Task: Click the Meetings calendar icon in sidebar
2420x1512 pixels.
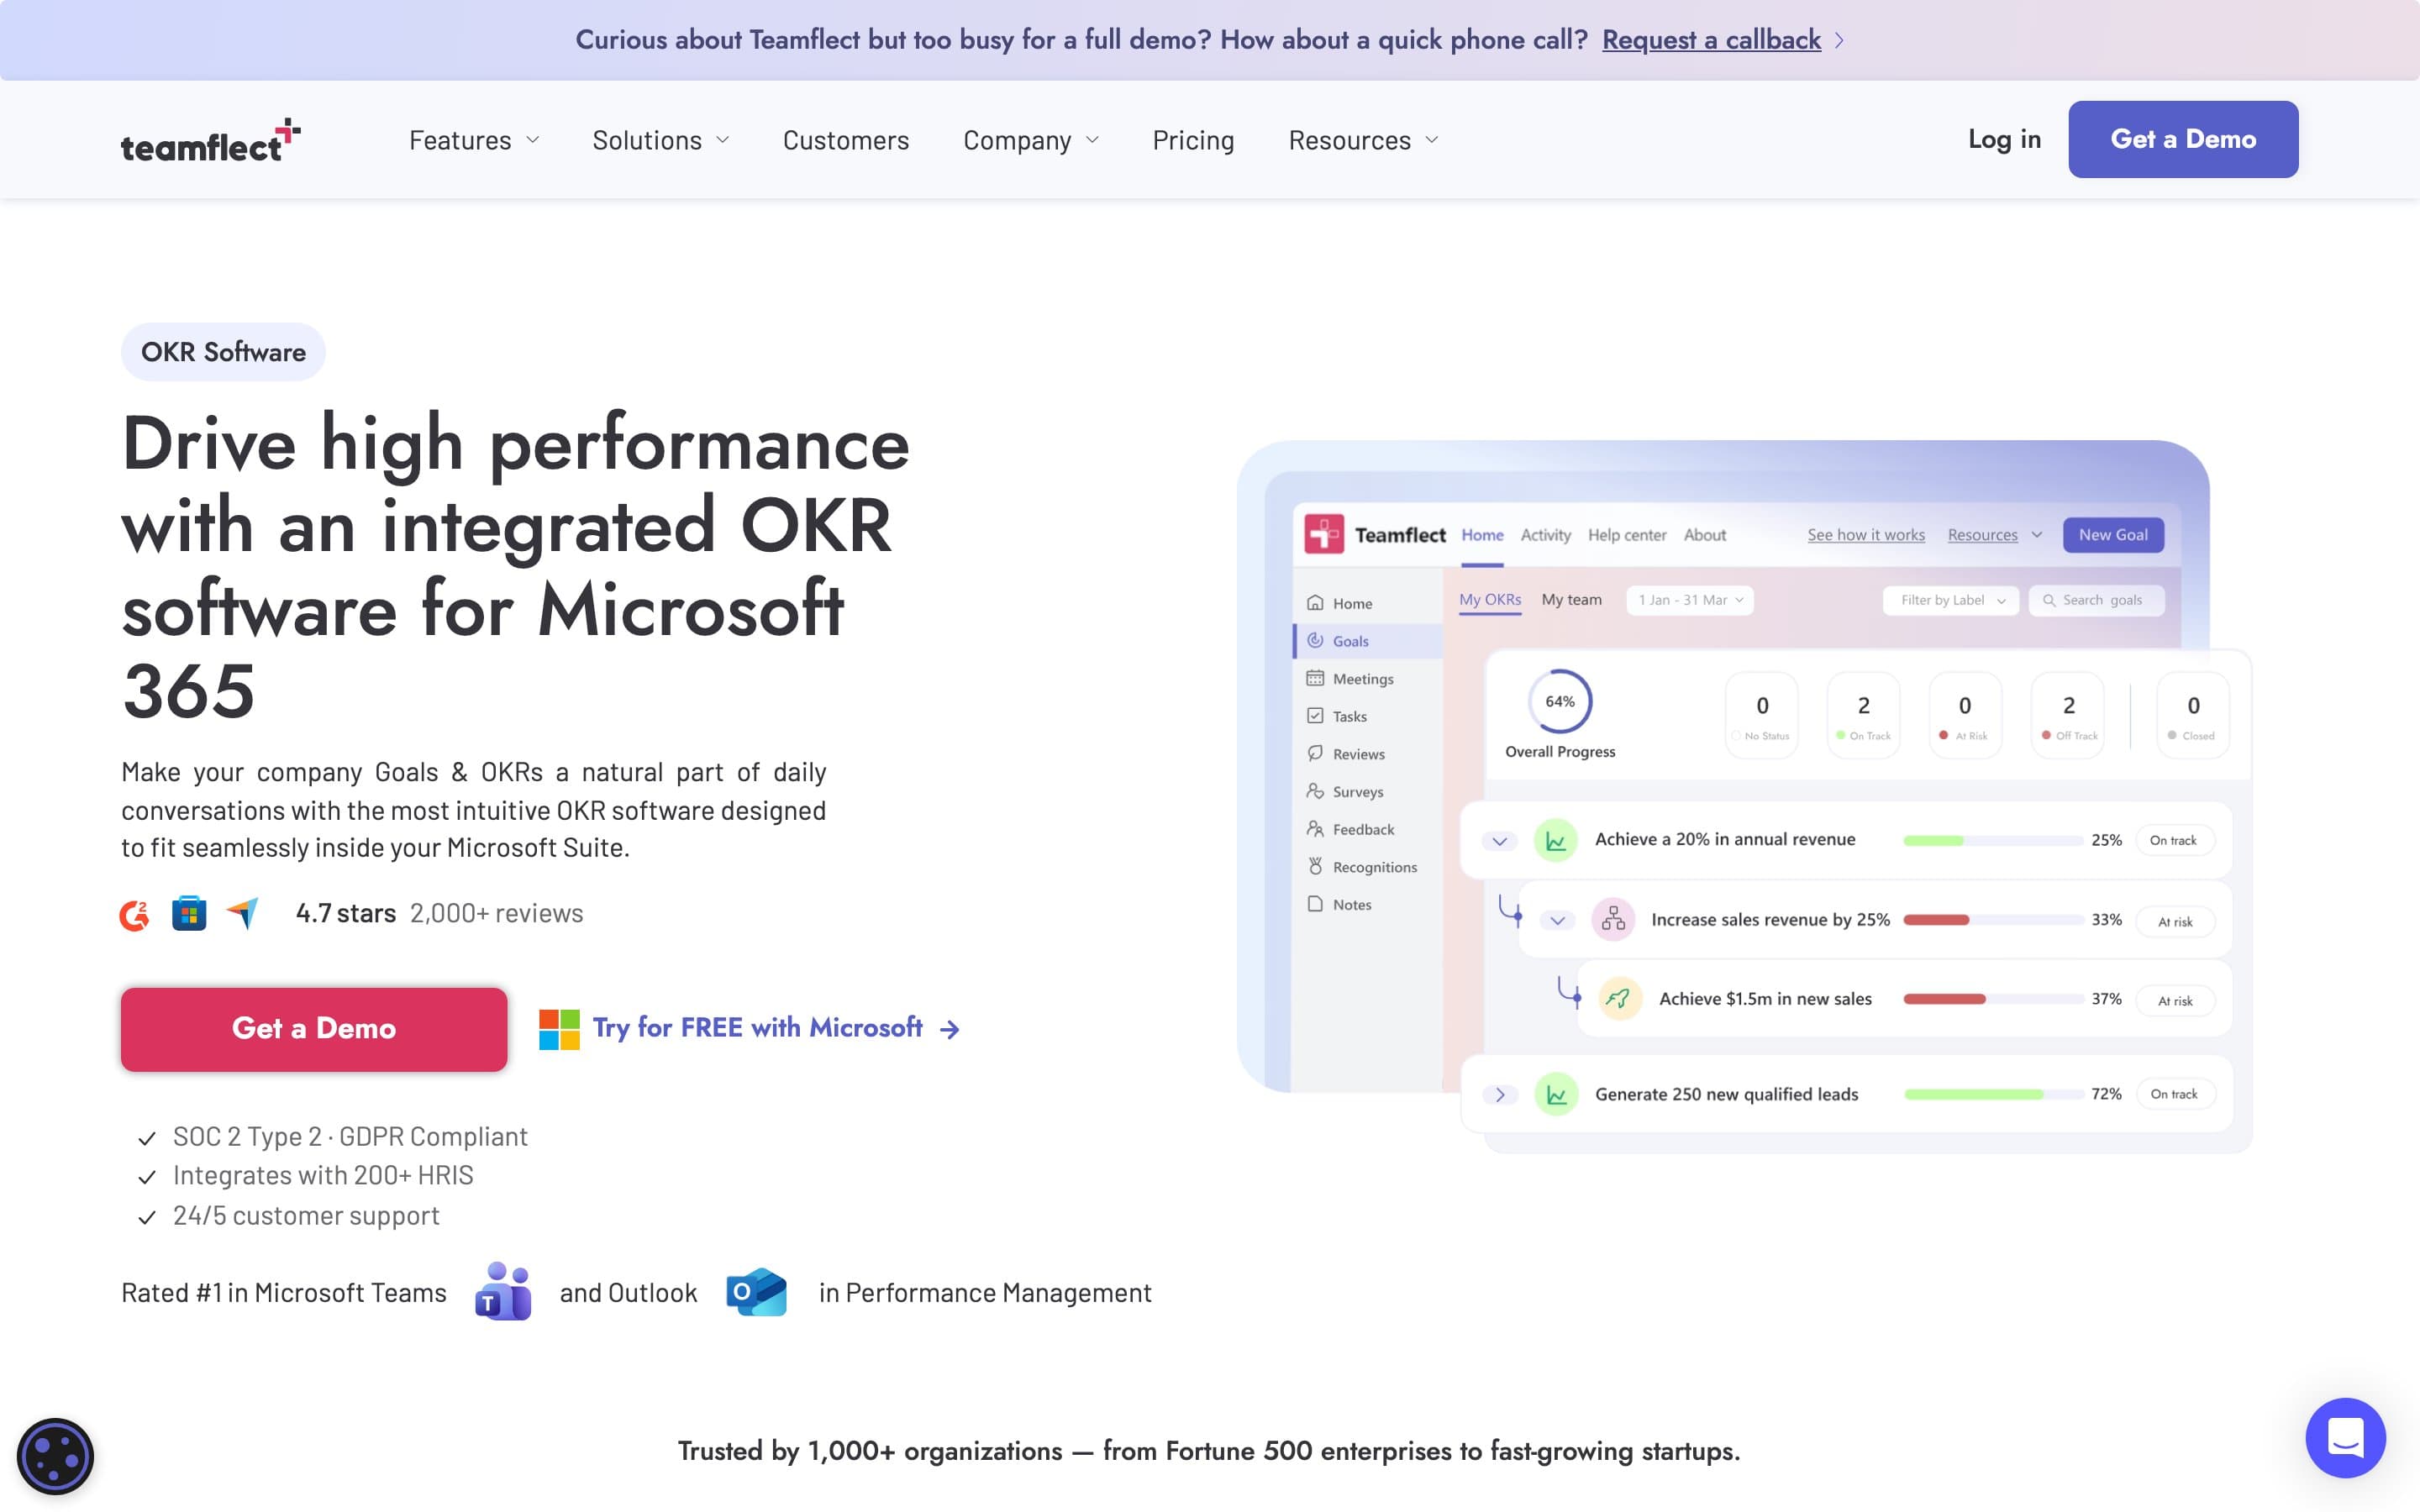Action: point(1315,678)
